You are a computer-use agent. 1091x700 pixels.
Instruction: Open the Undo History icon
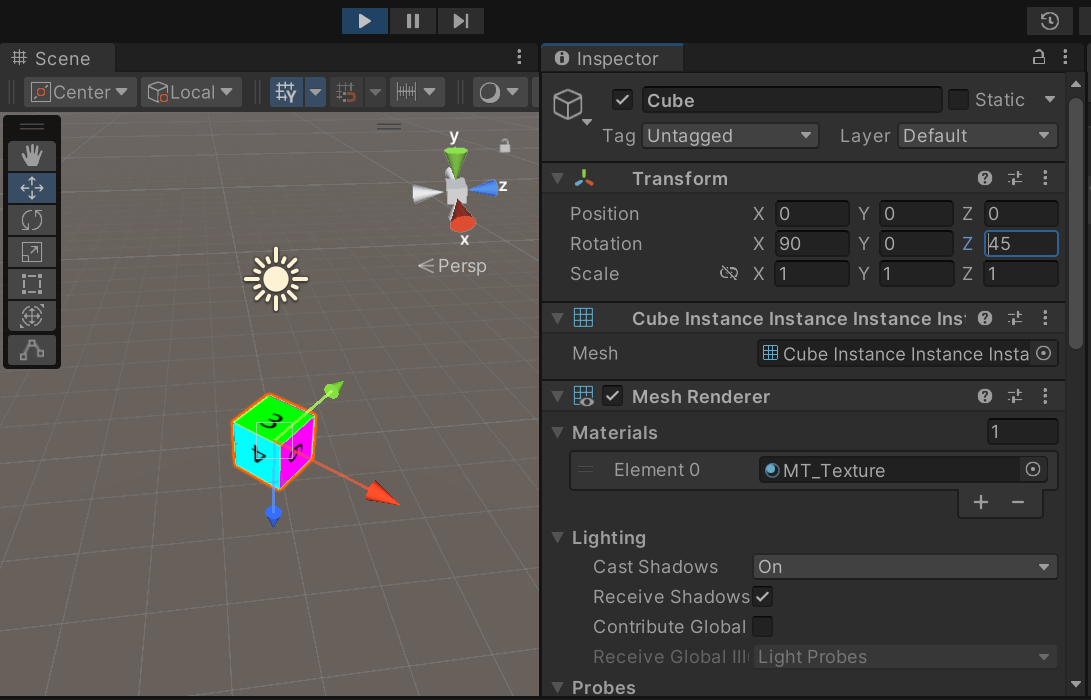pyautogui.click(x=1049, y=21)
